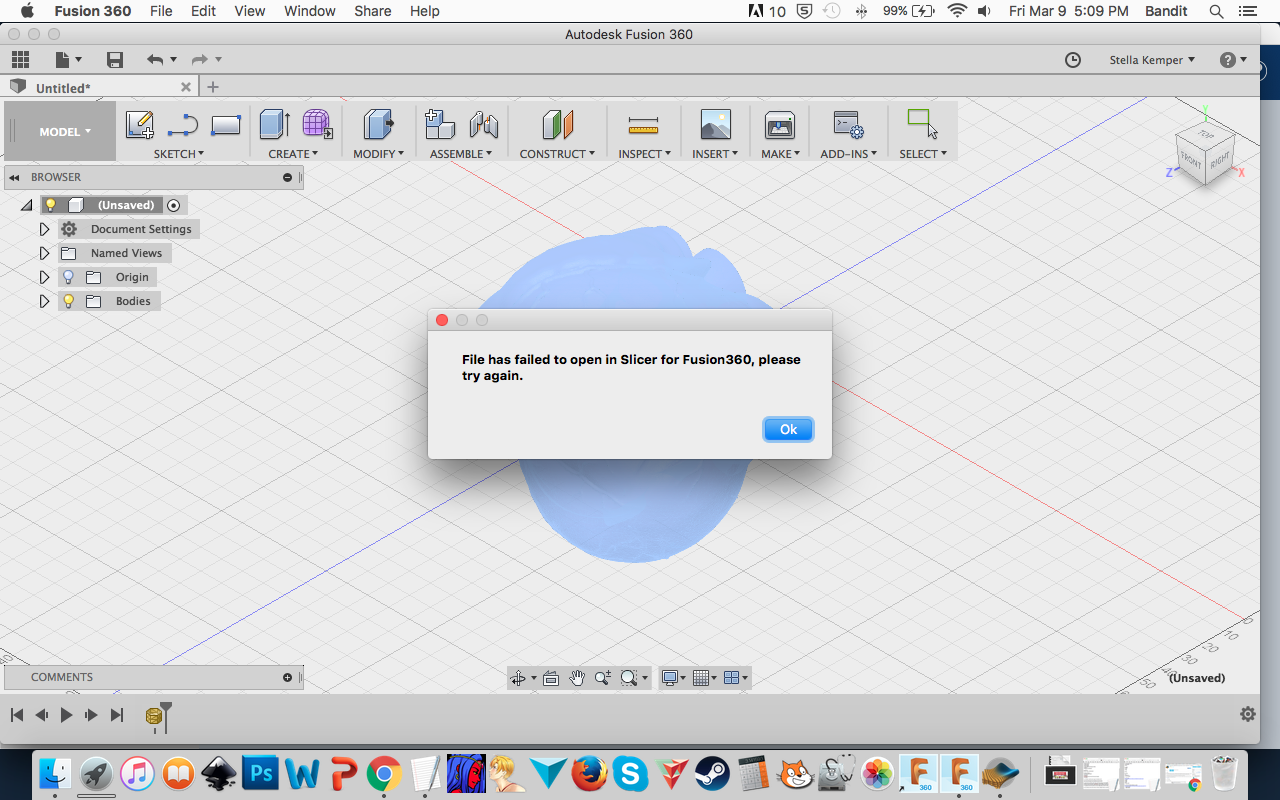
Task: Open the timeline settings gear
Action: point(1248,714)
